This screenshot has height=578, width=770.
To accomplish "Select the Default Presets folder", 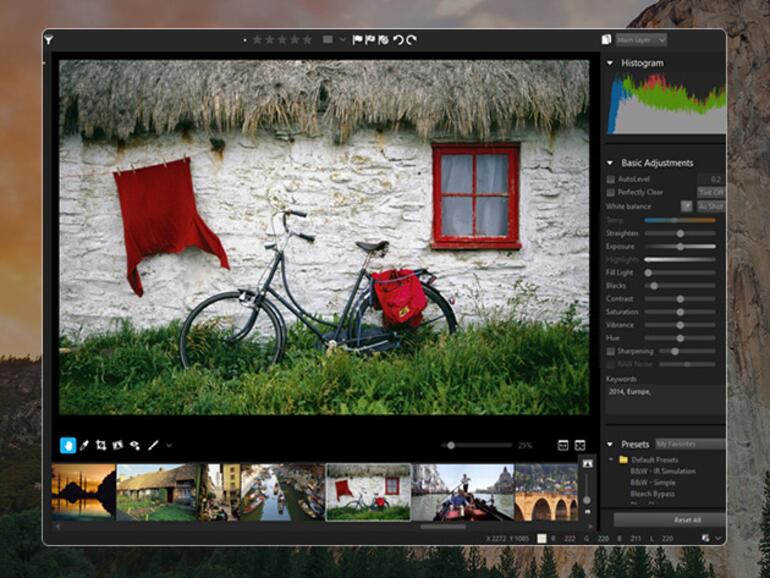I will [655, 460].
